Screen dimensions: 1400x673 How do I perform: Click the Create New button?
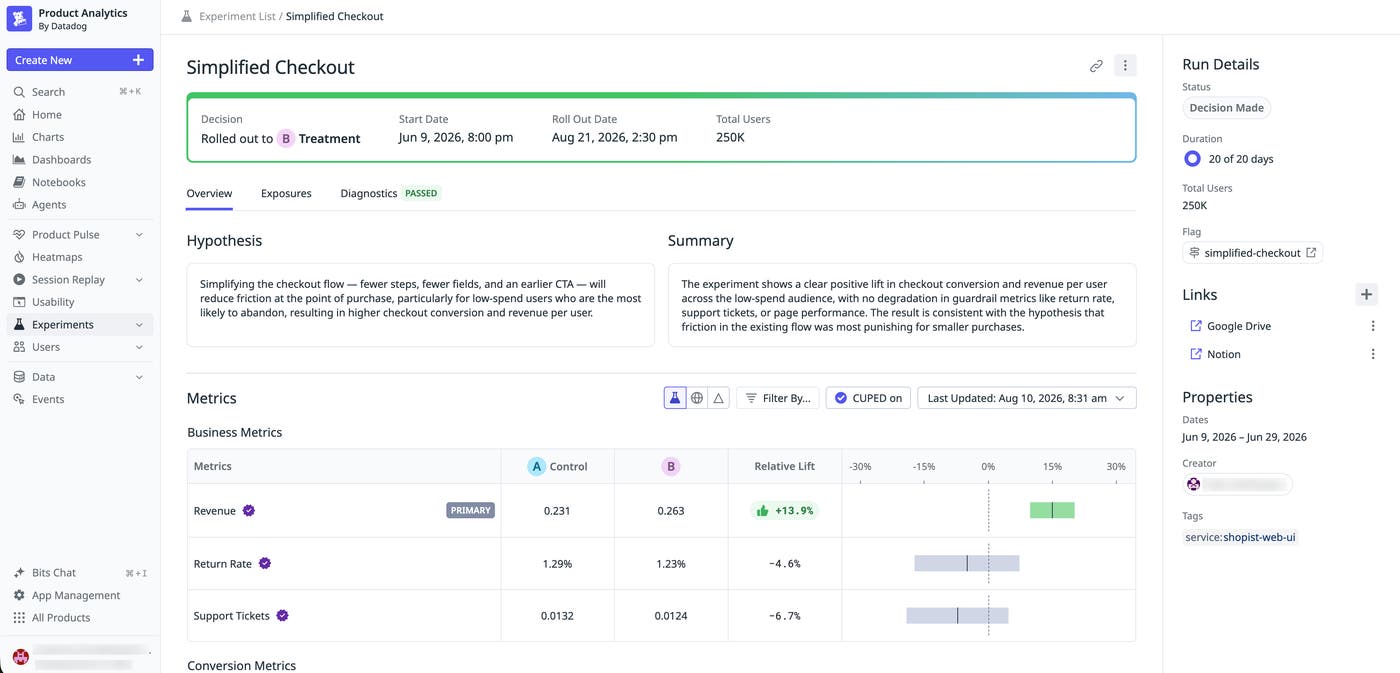80,60
